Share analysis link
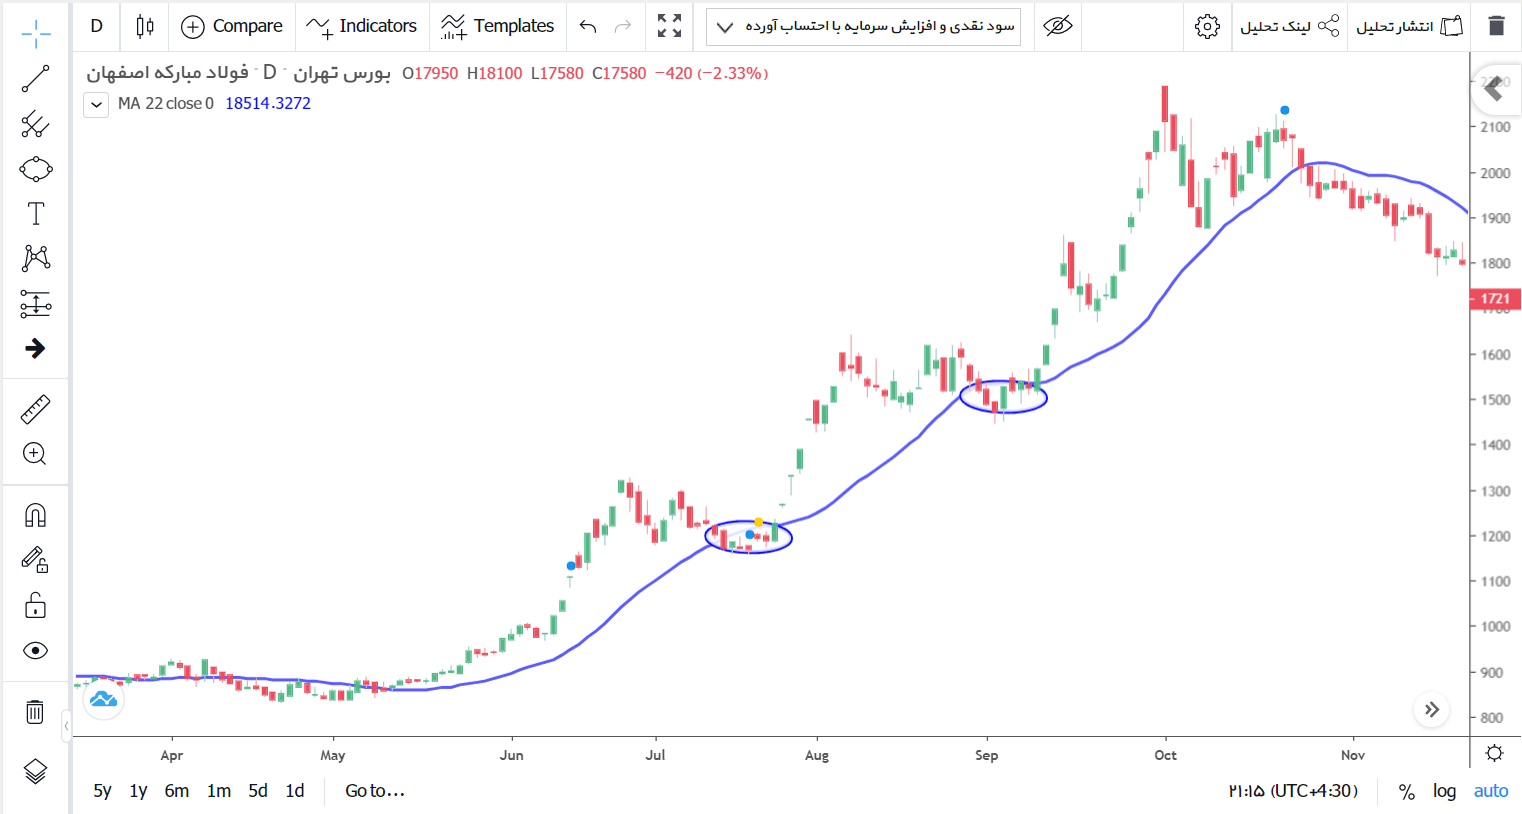Viewport: 1522px width, 814px height. [1289, 26]
